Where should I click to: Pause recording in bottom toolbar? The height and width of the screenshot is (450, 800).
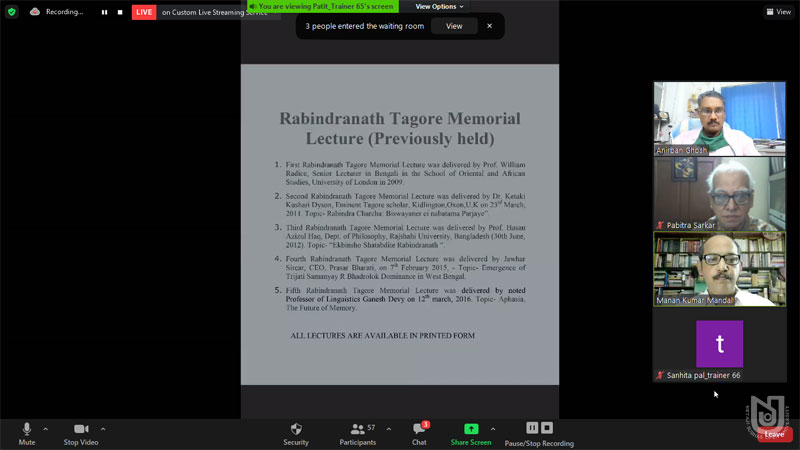coord(532,428)
